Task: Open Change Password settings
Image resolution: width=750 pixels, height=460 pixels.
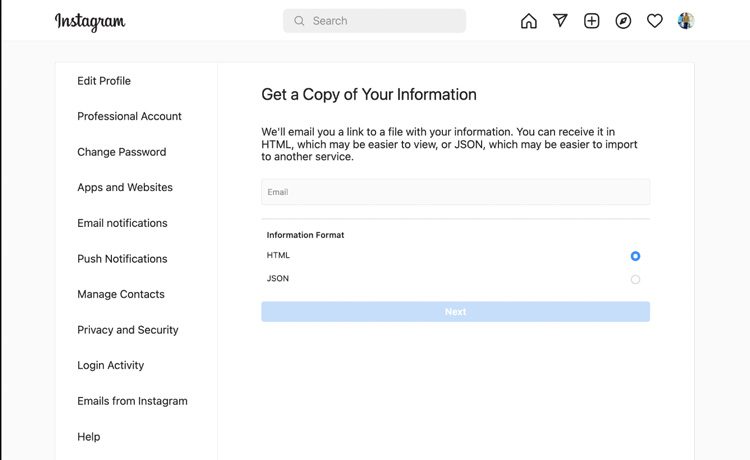Action: 121,152
